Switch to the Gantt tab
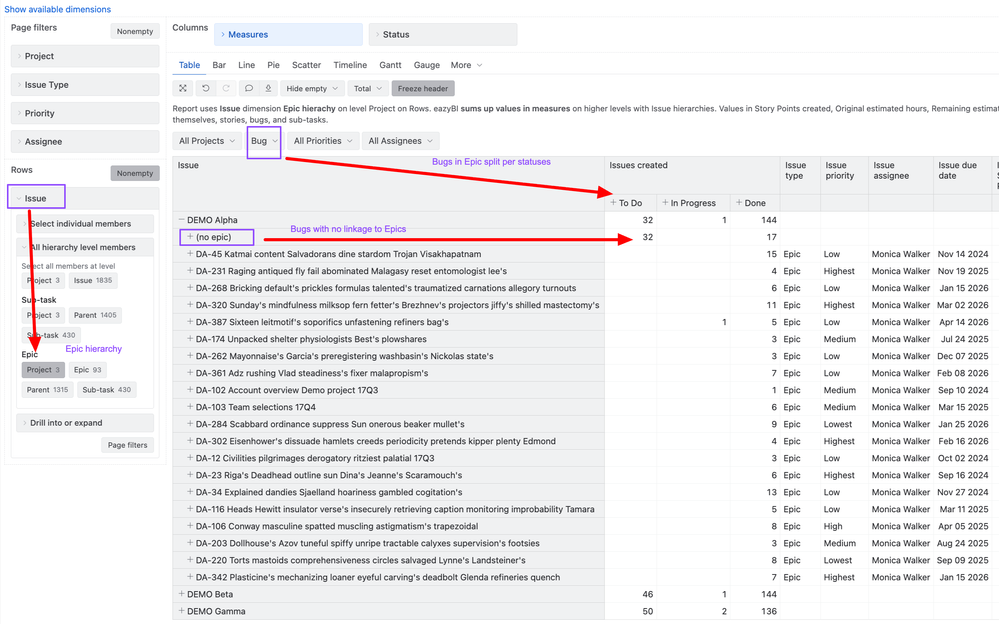This screenshot has height=624, width=999. click(x=391, y=65)
